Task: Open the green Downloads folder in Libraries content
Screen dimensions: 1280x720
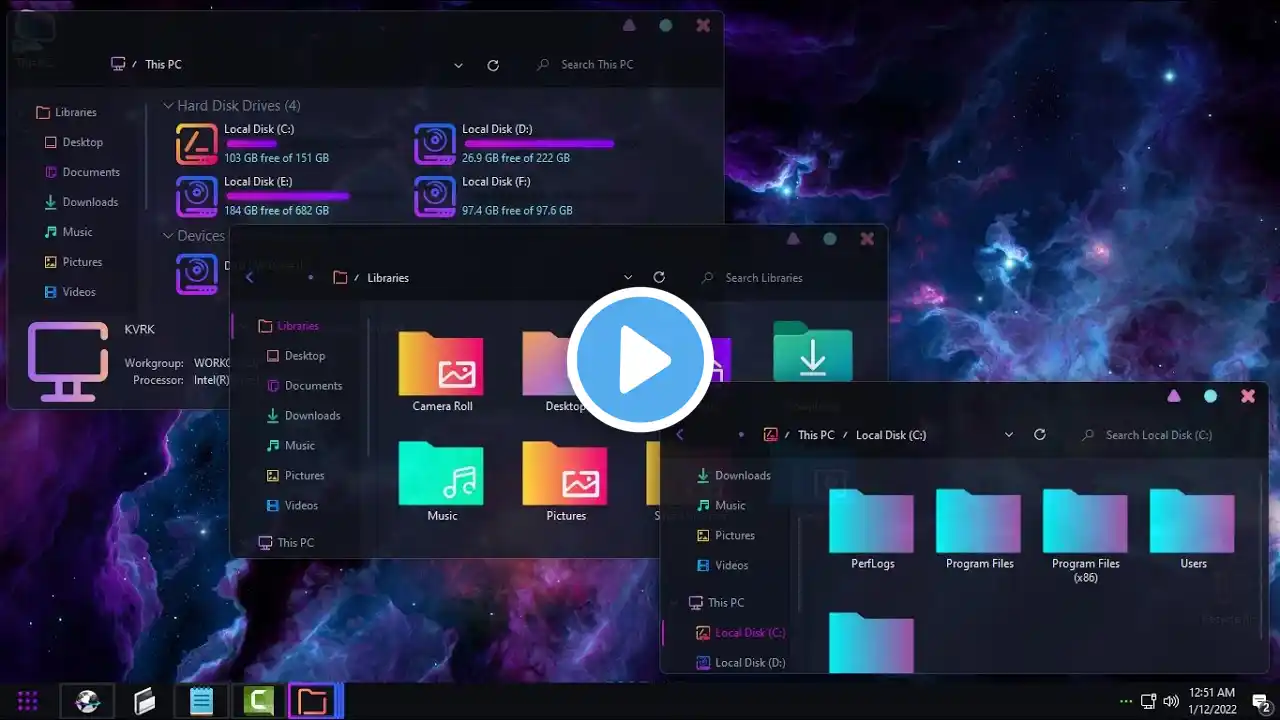Action: click(x=813, y=351)
